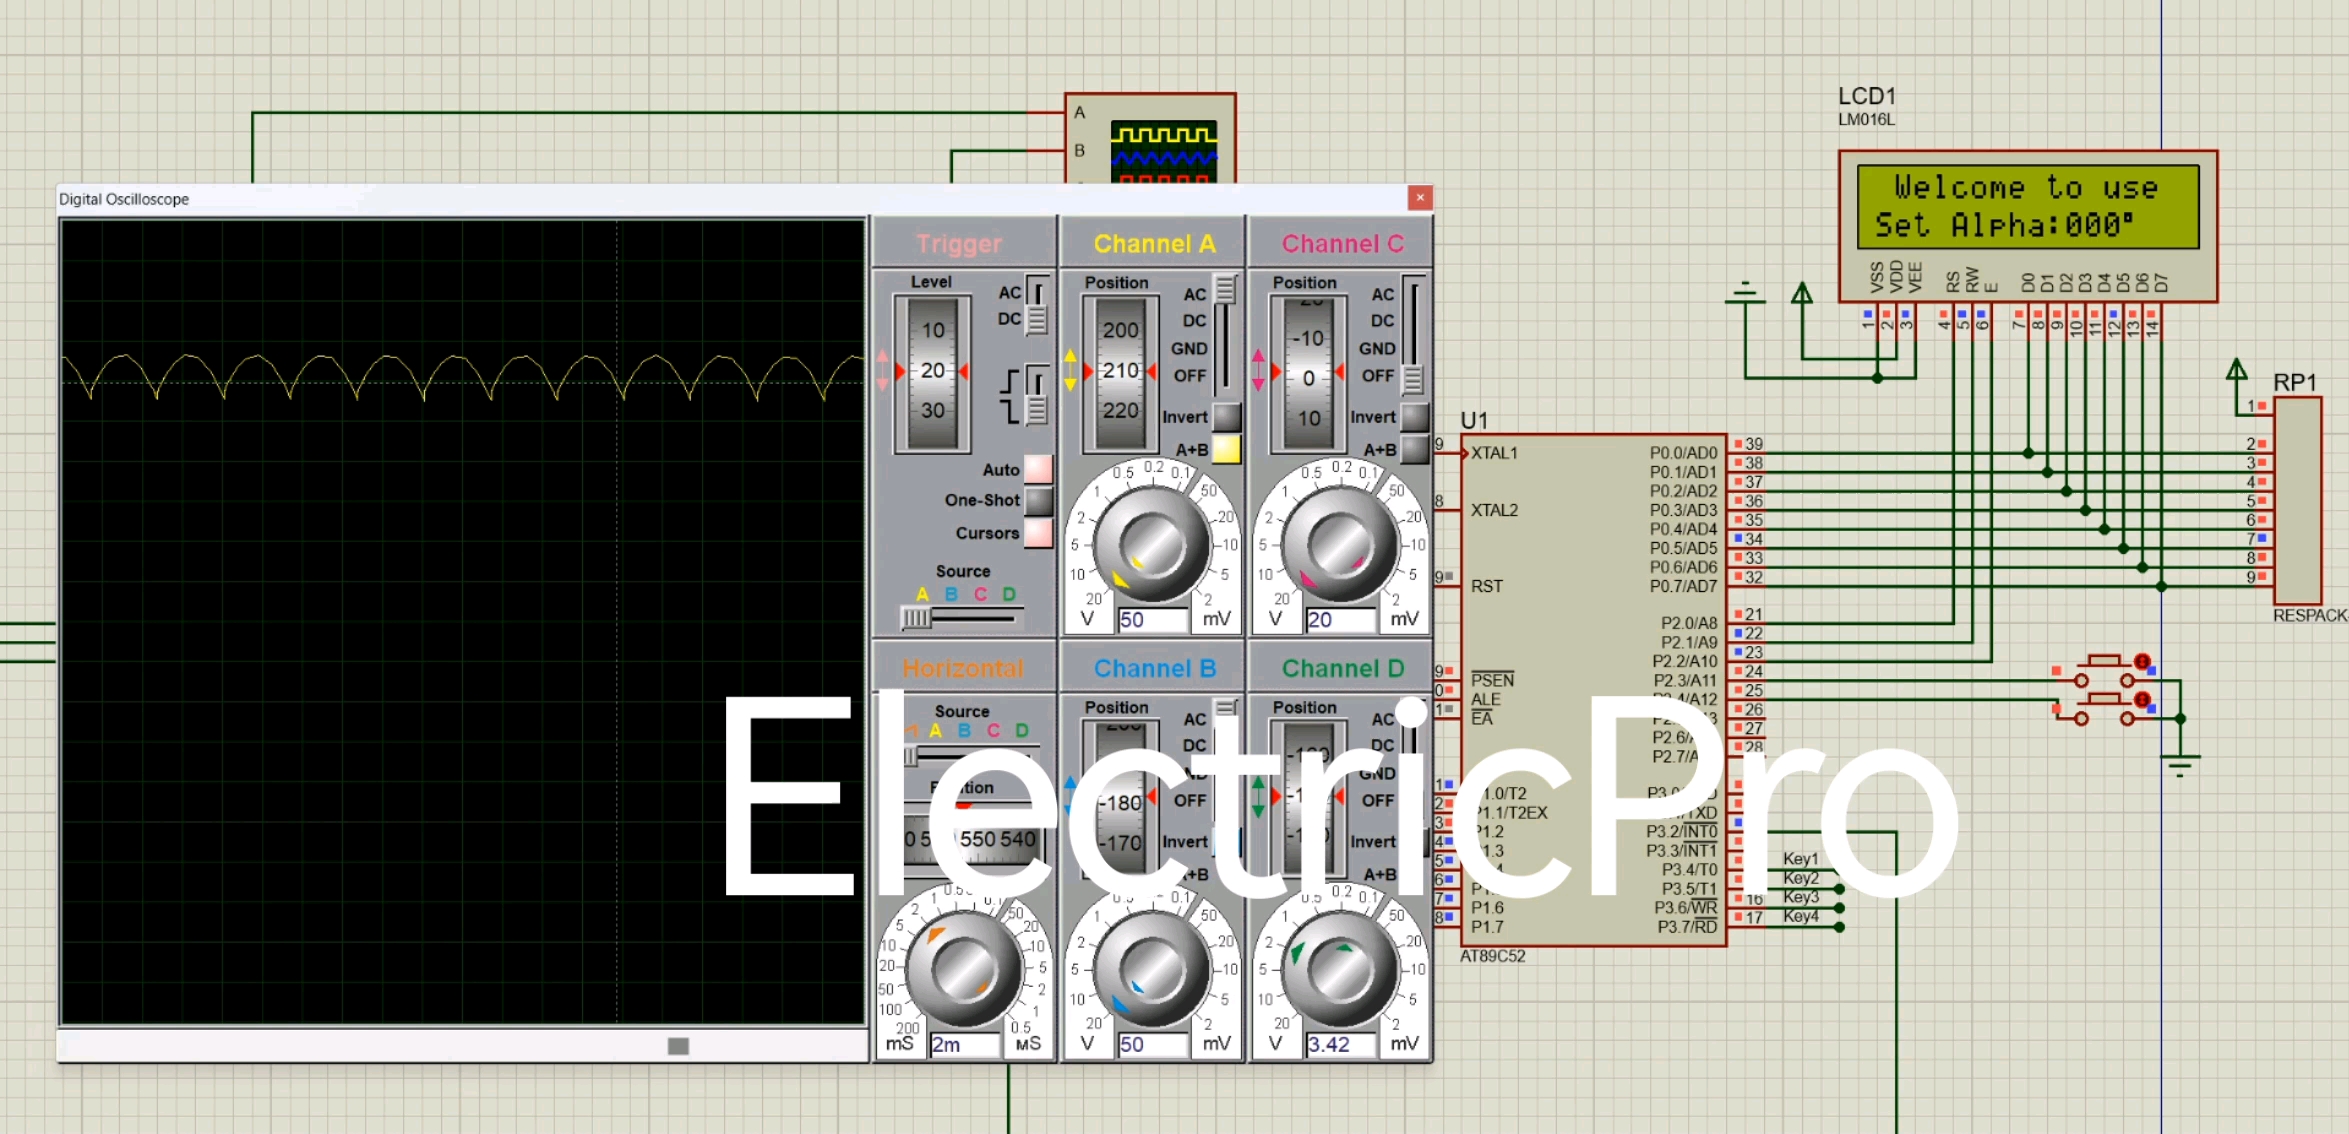Click Channel A voltage scale knob
Viewport: 2349px width, 1134px height.
(x=1151, y=545)
